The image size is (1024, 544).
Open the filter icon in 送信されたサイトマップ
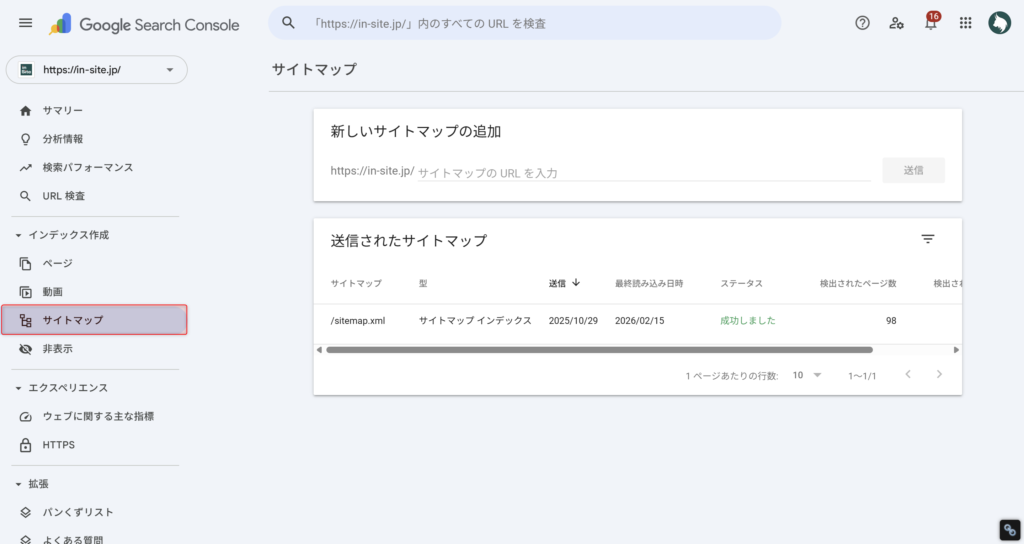pos(927,239)
